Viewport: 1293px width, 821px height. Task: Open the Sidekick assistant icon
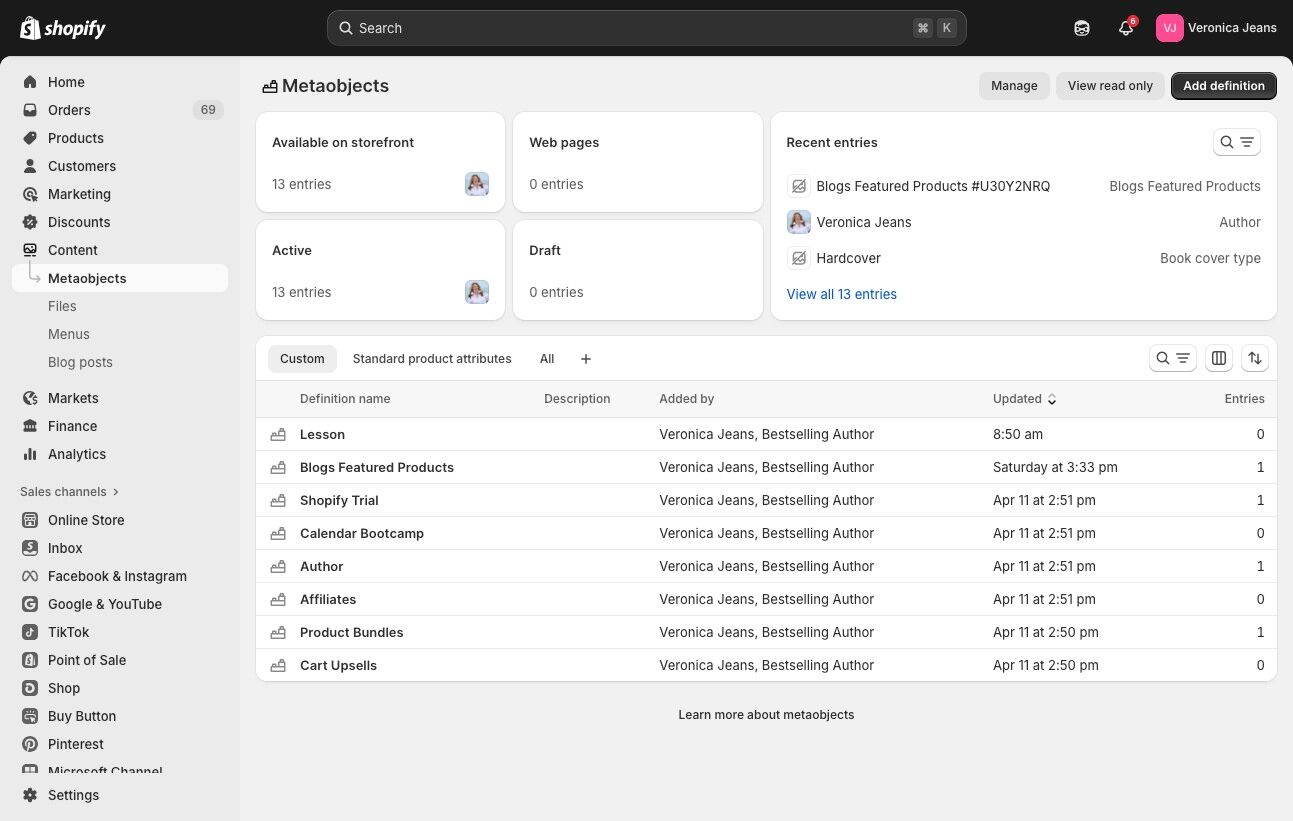click(1082, 28)
